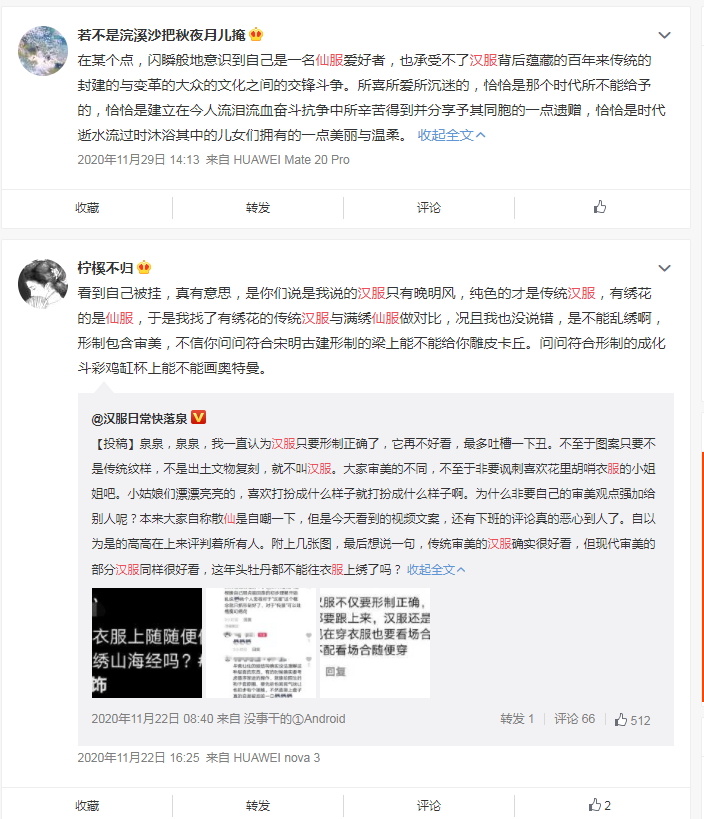704x819 pixels.
Task: Select 评论 under the first post
Action: (x=429, y=207)
